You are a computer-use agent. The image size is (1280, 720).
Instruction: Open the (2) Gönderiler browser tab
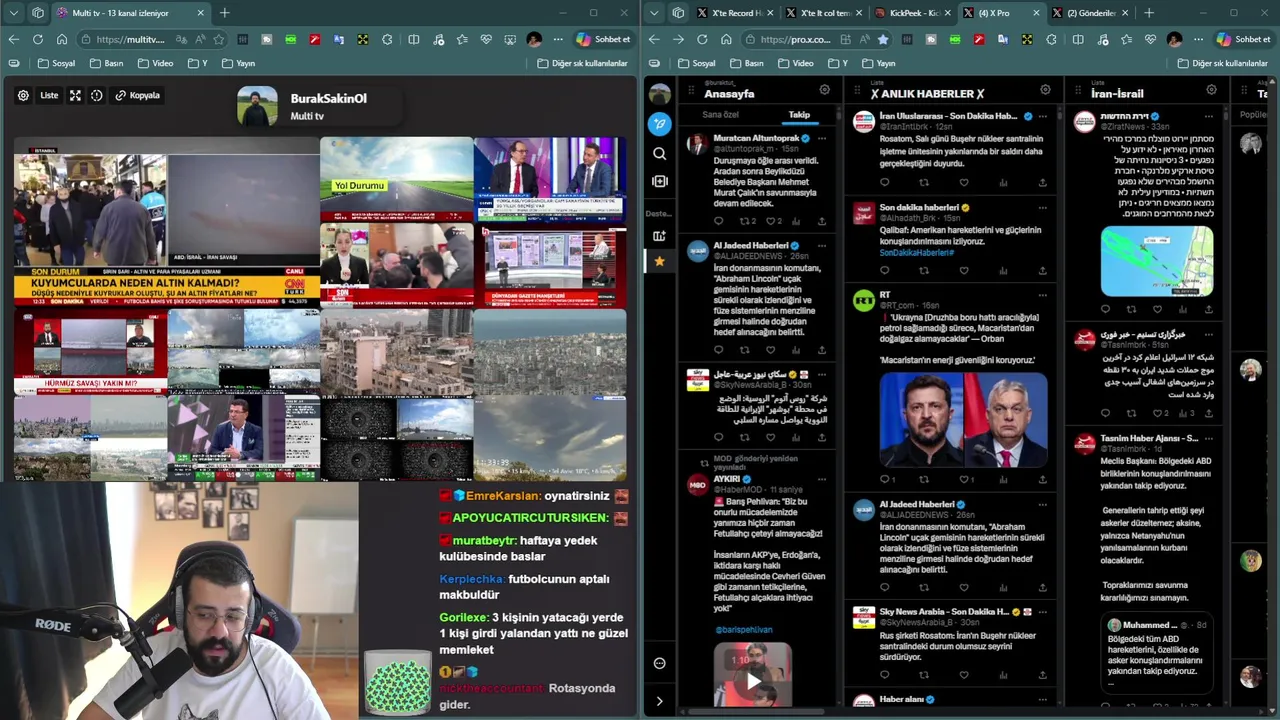[1090, 13]
